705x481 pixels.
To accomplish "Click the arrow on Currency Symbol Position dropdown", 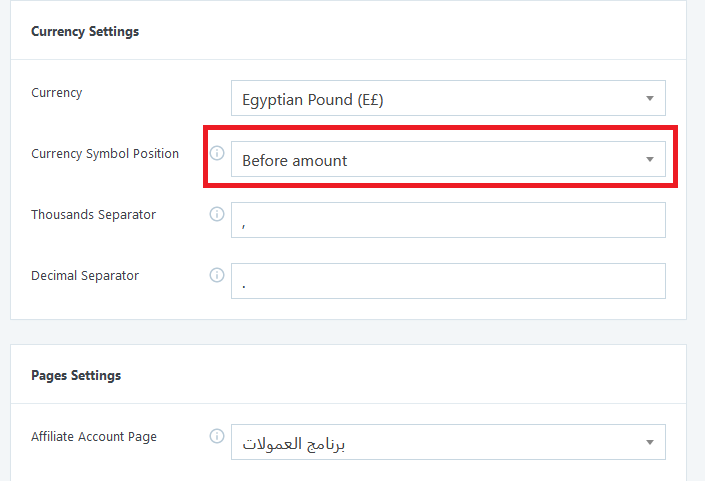I will coord(650,160).
